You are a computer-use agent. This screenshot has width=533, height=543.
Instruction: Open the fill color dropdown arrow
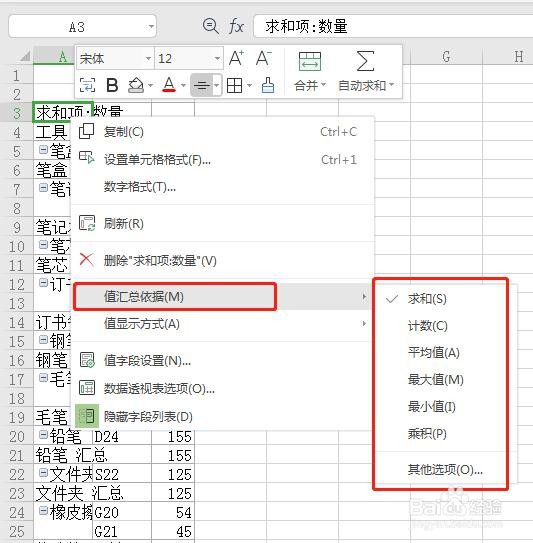150,85
